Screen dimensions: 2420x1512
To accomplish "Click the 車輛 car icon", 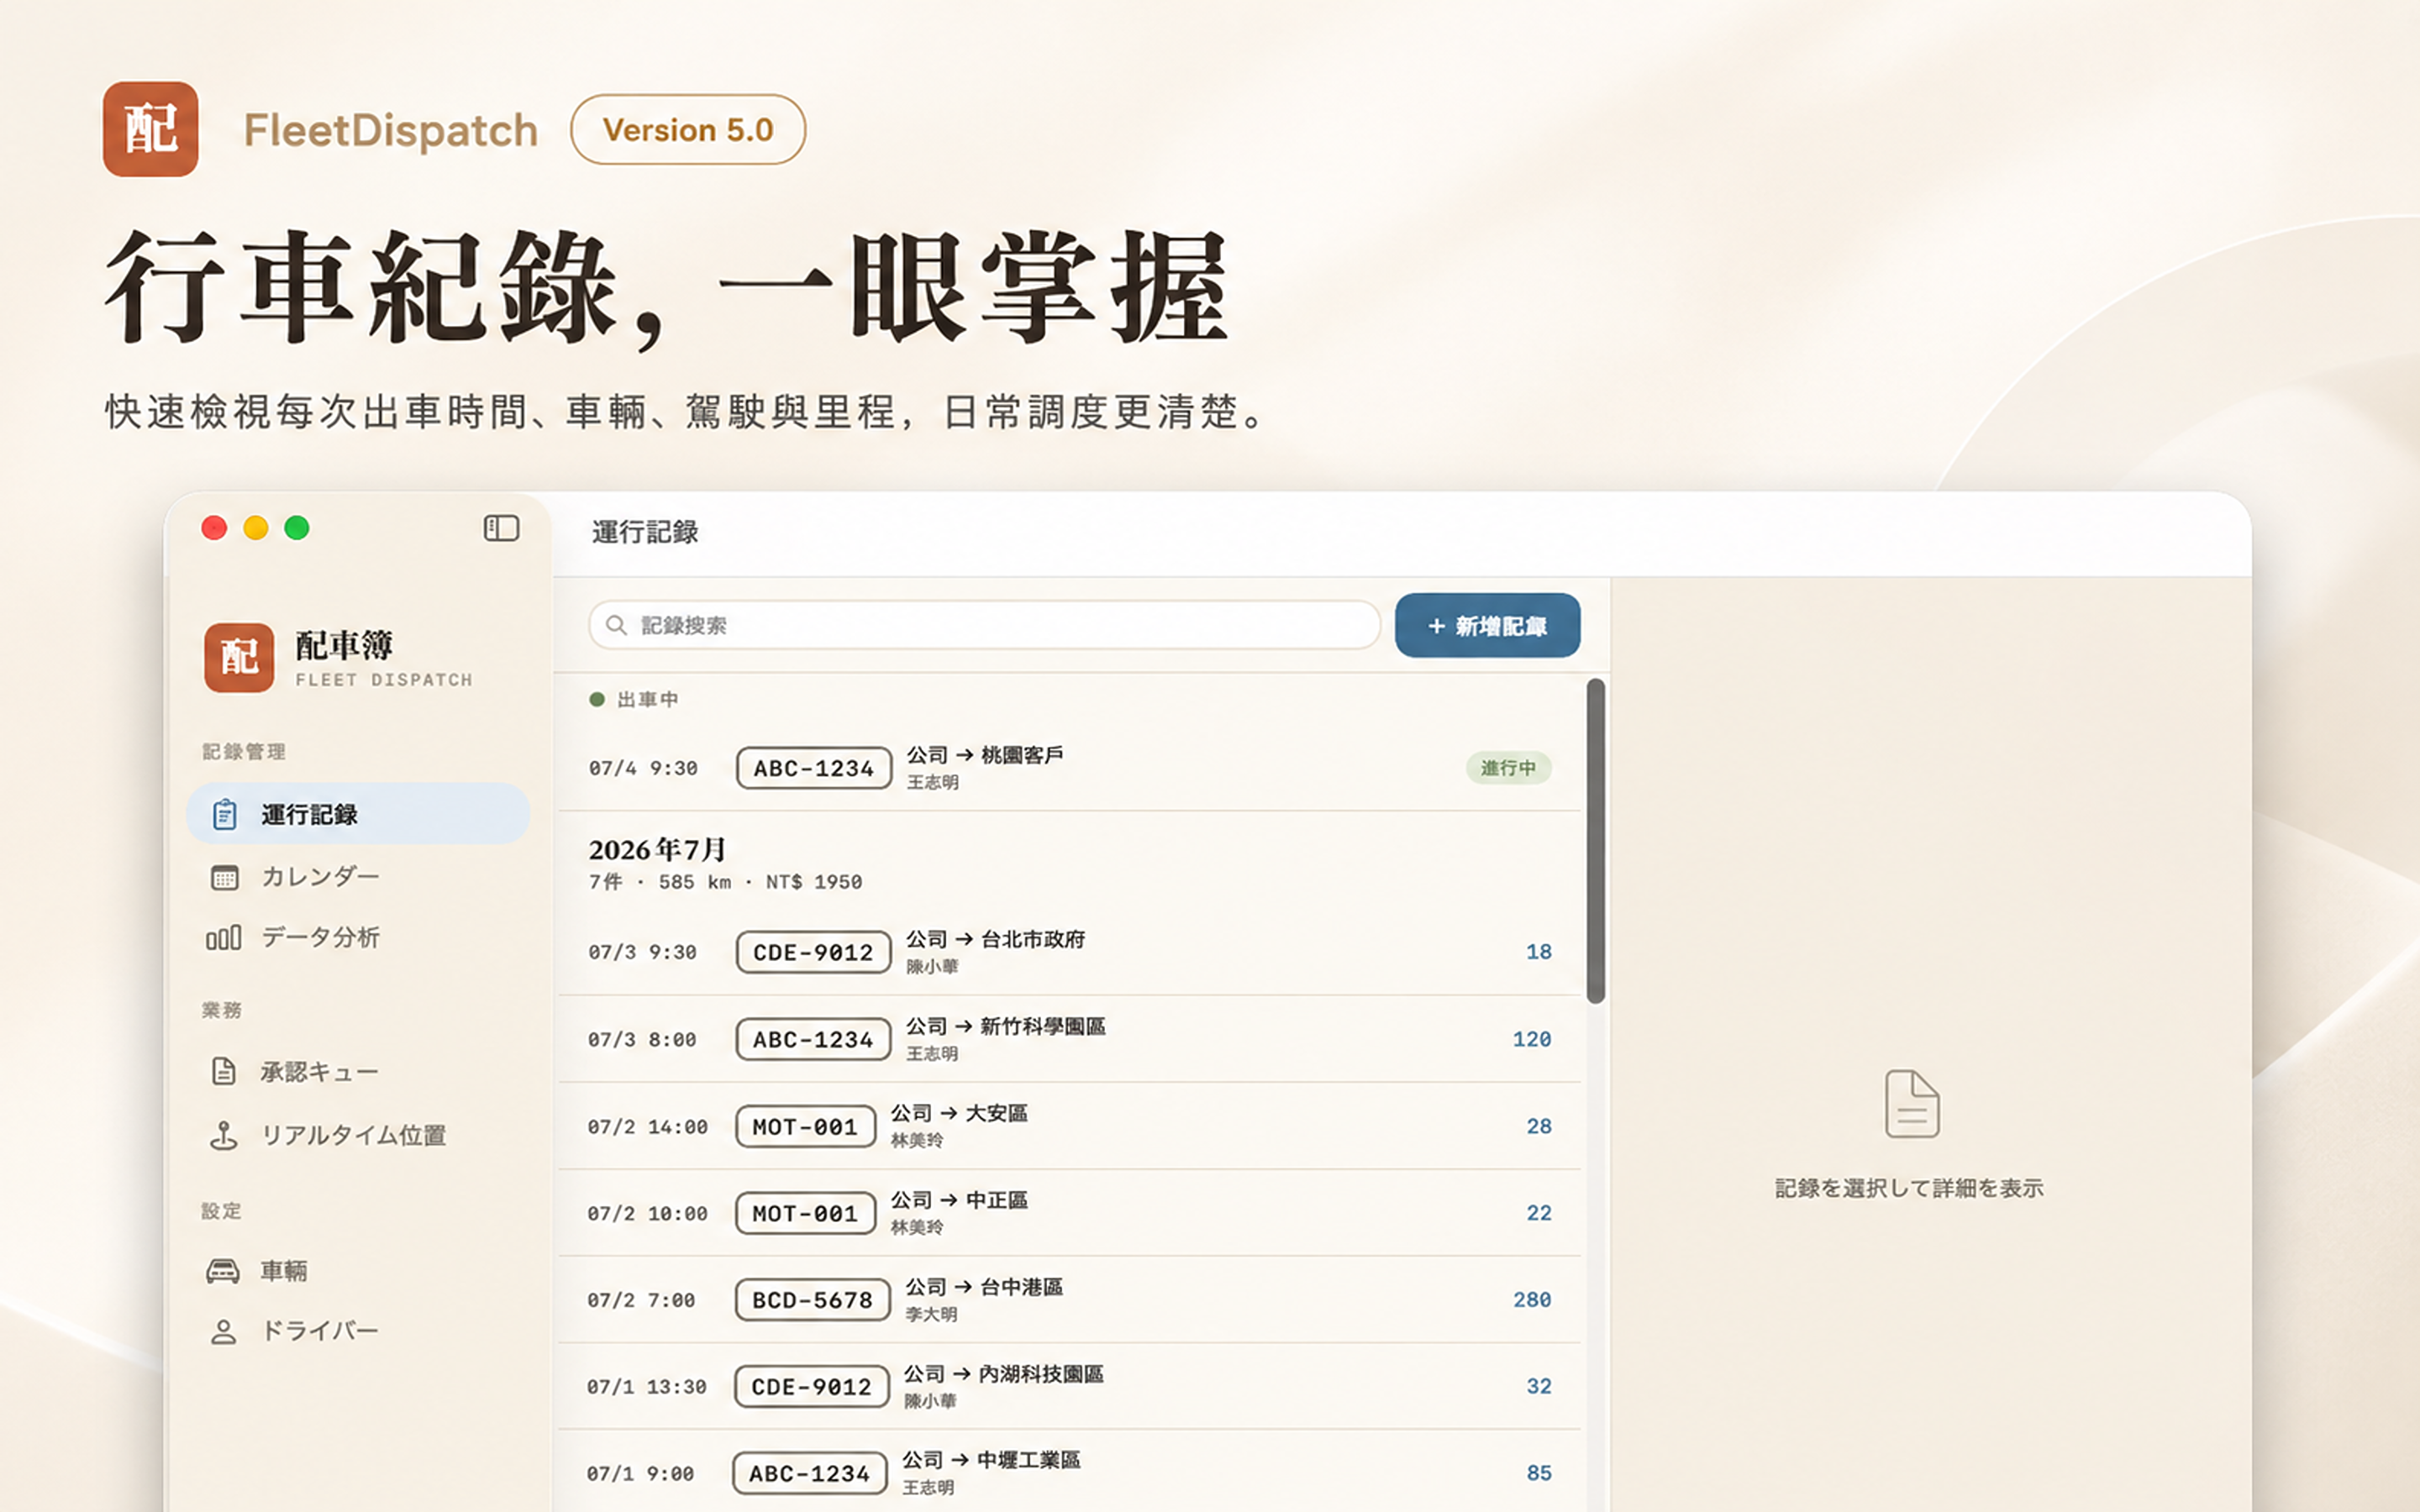I will 223,1271.
